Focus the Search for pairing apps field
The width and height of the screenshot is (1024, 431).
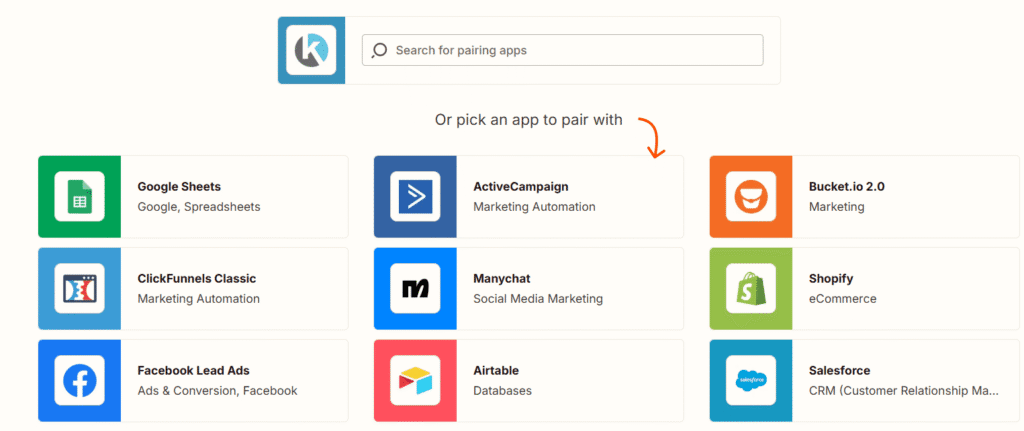[562, 50]
